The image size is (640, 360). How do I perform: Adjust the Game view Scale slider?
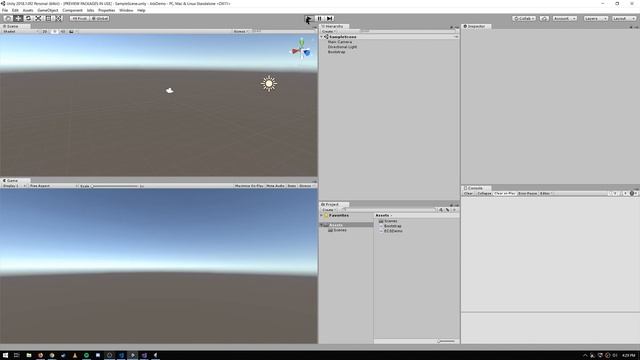(116, 186)
